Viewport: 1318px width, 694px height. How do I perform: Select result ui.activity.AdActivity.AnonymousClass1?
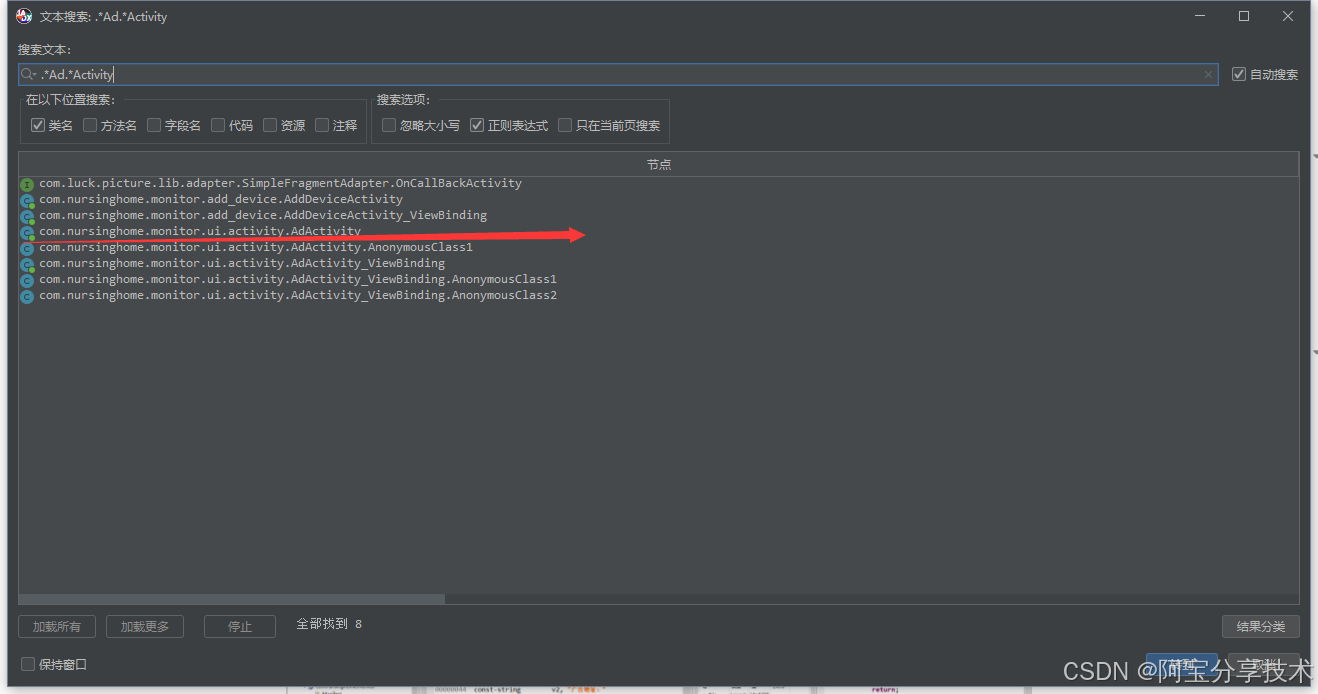tap(256, 248)
